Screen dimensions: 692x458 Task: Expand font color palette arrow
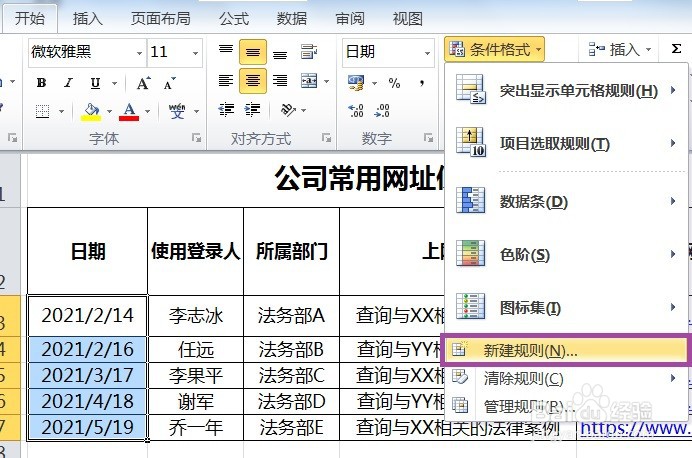pyautogui.click(x=147, y=111)
